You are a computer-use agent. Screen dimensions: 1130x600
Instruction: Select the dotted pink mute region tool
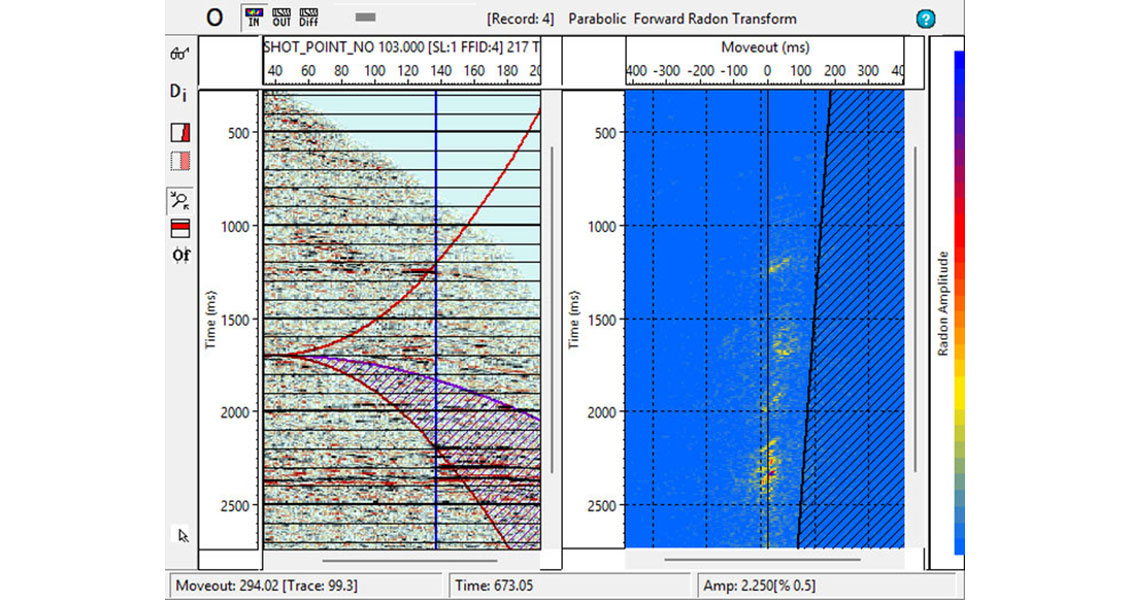coord(181,161)
